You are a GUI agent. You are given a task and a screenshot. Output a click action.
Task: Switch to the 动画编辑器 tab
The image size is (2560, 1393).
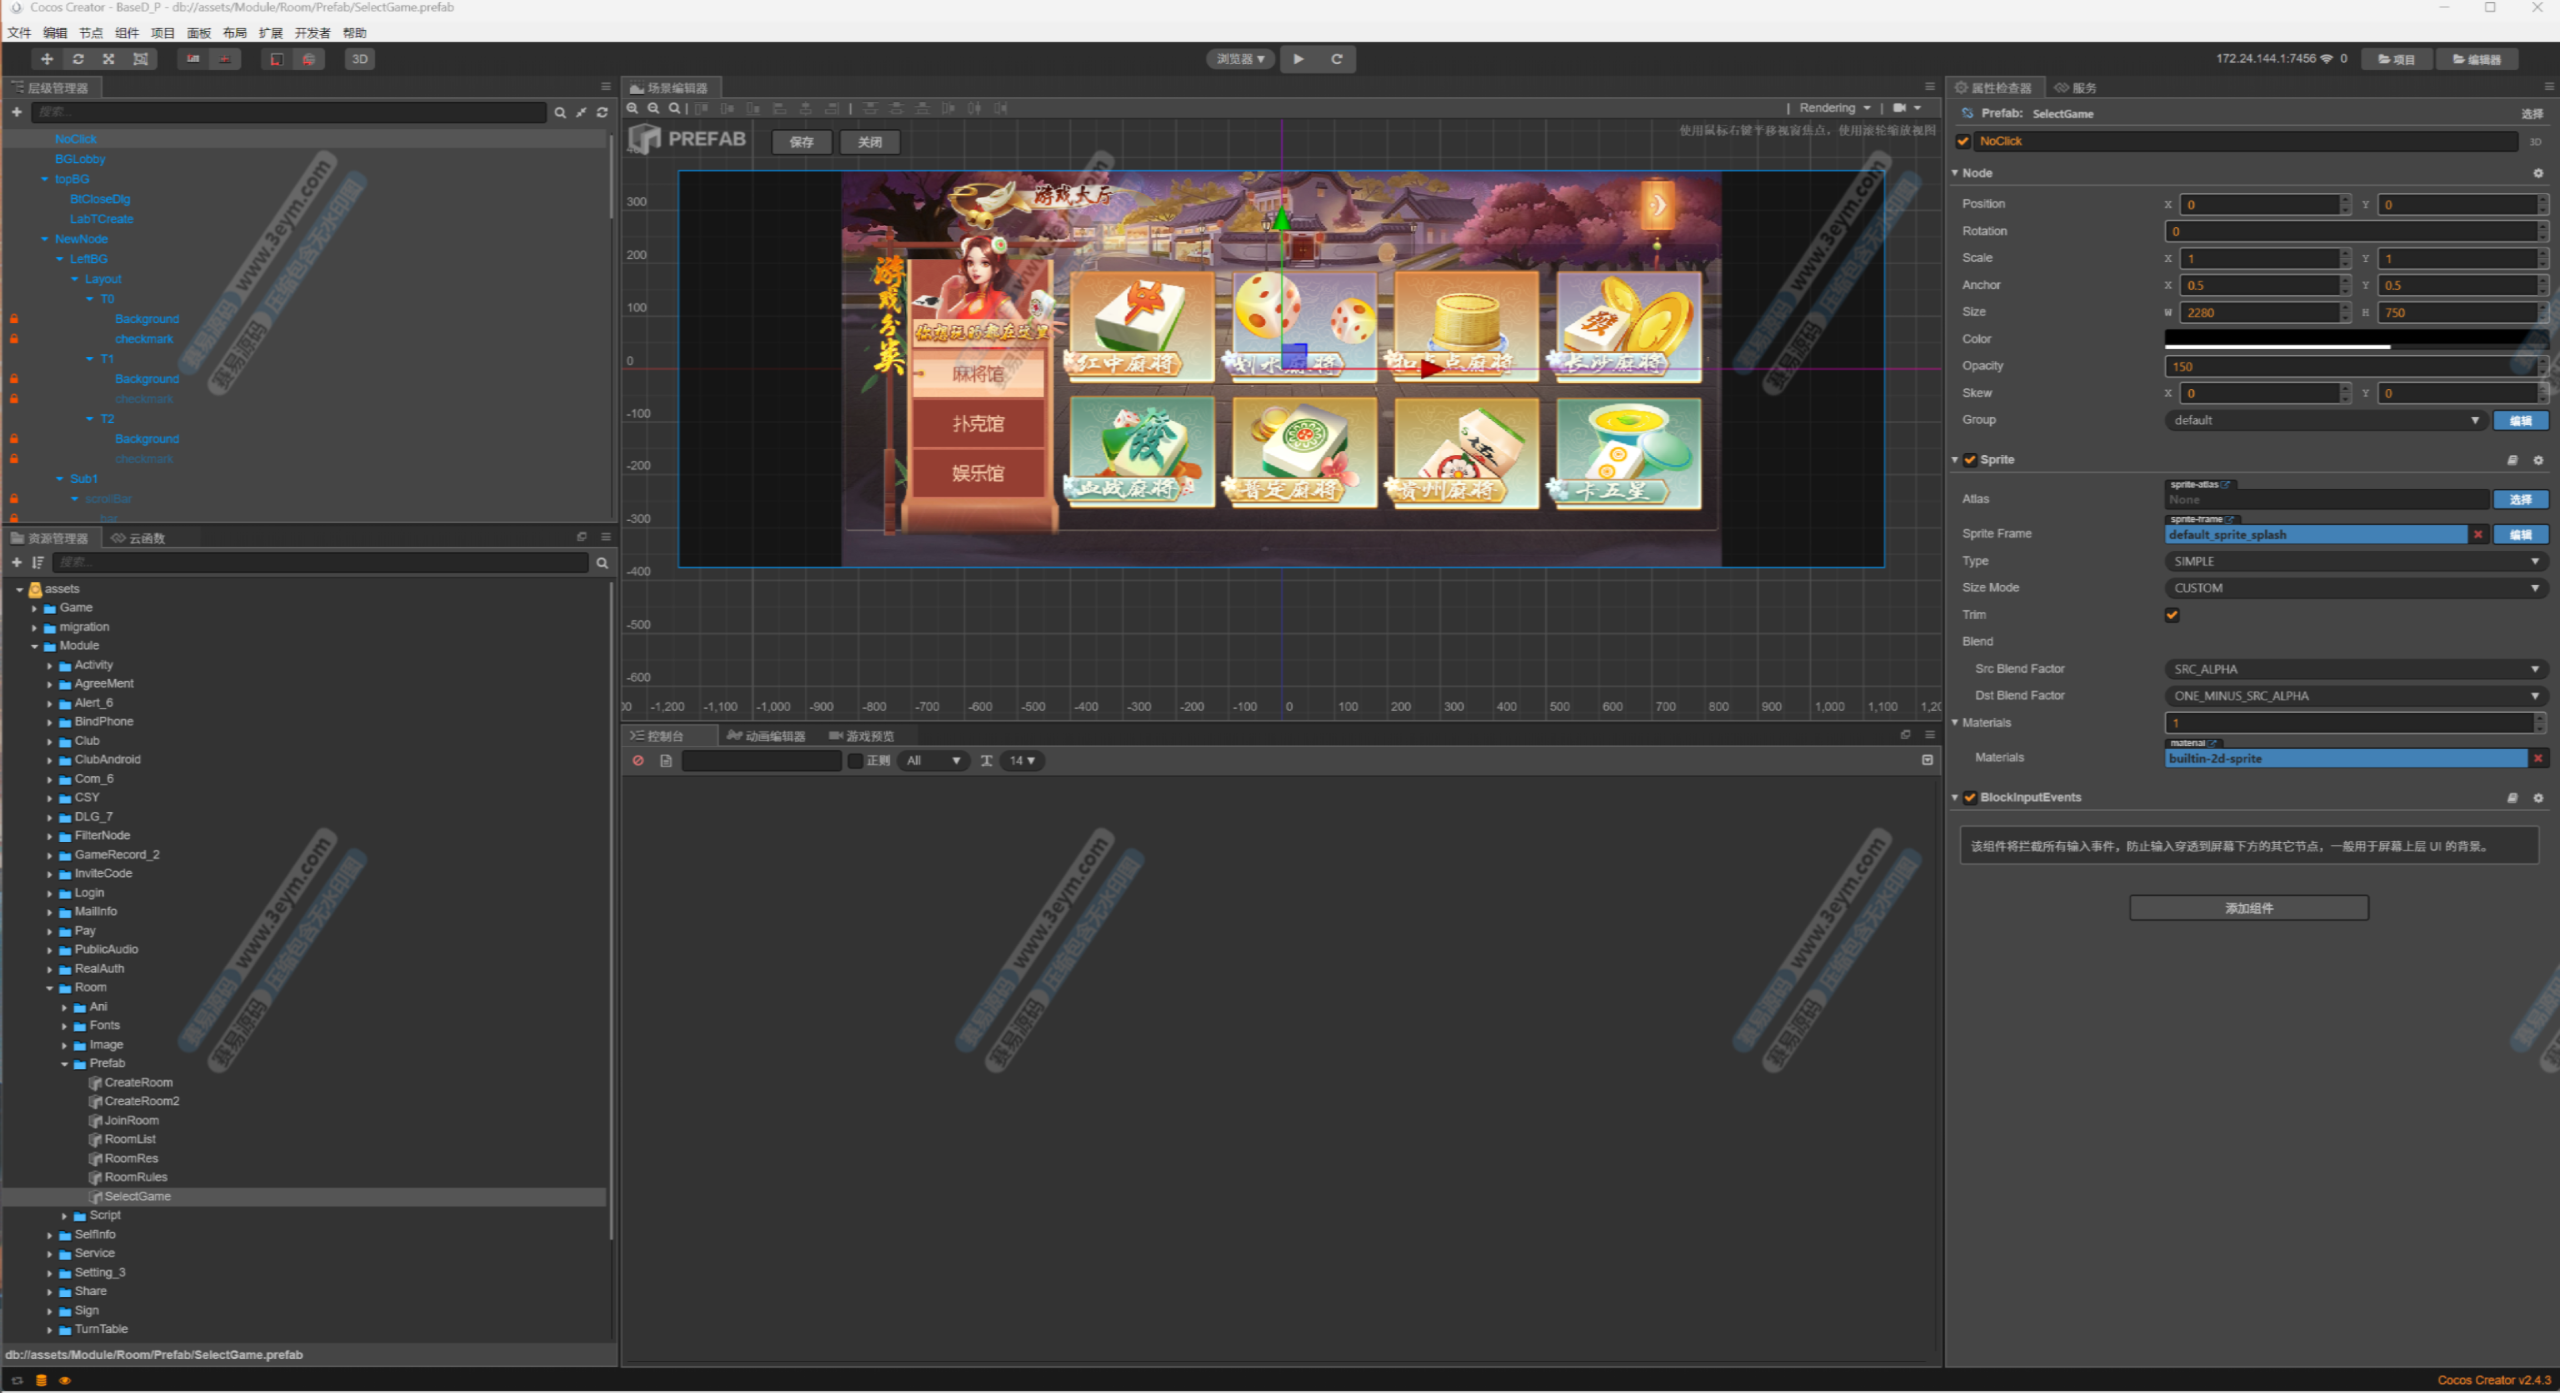point(767,736)
